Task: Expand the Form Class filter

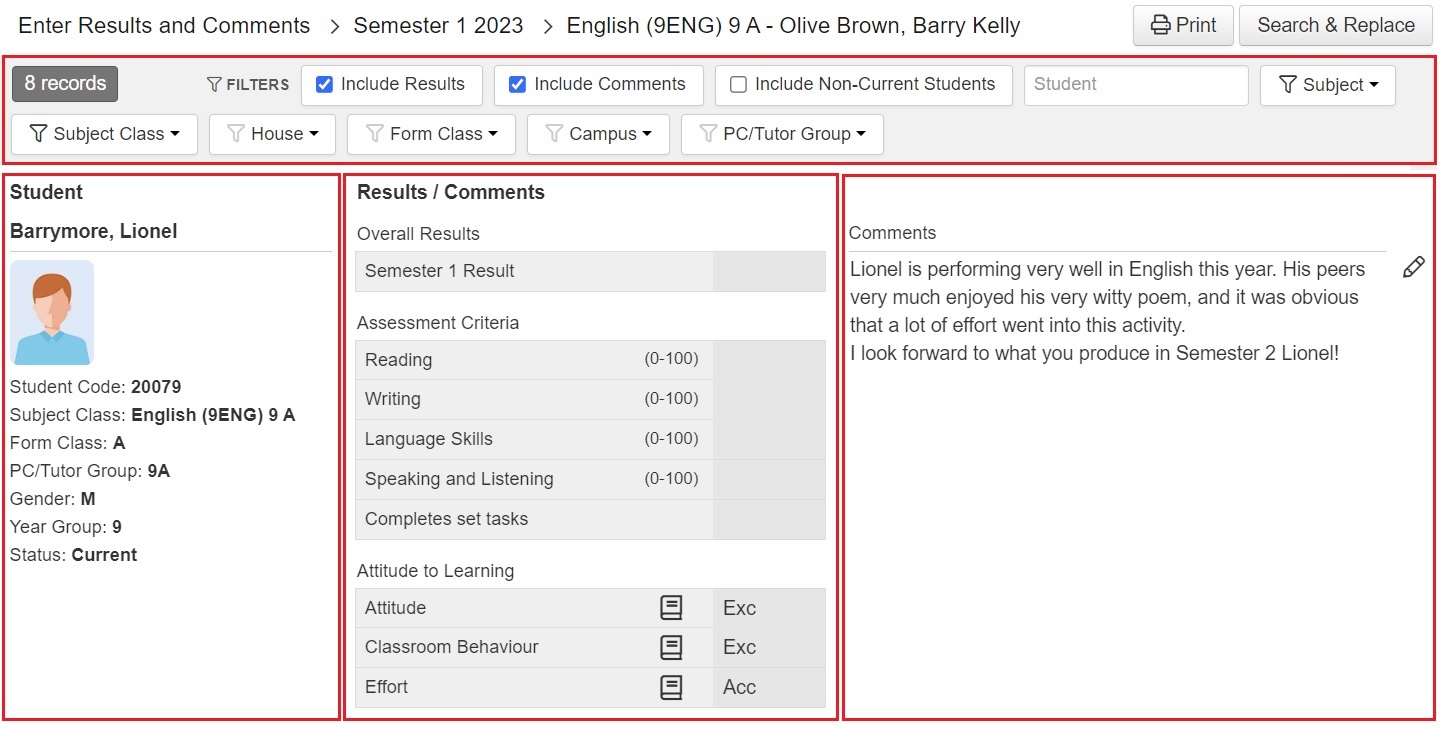Action: pos(431,134)
